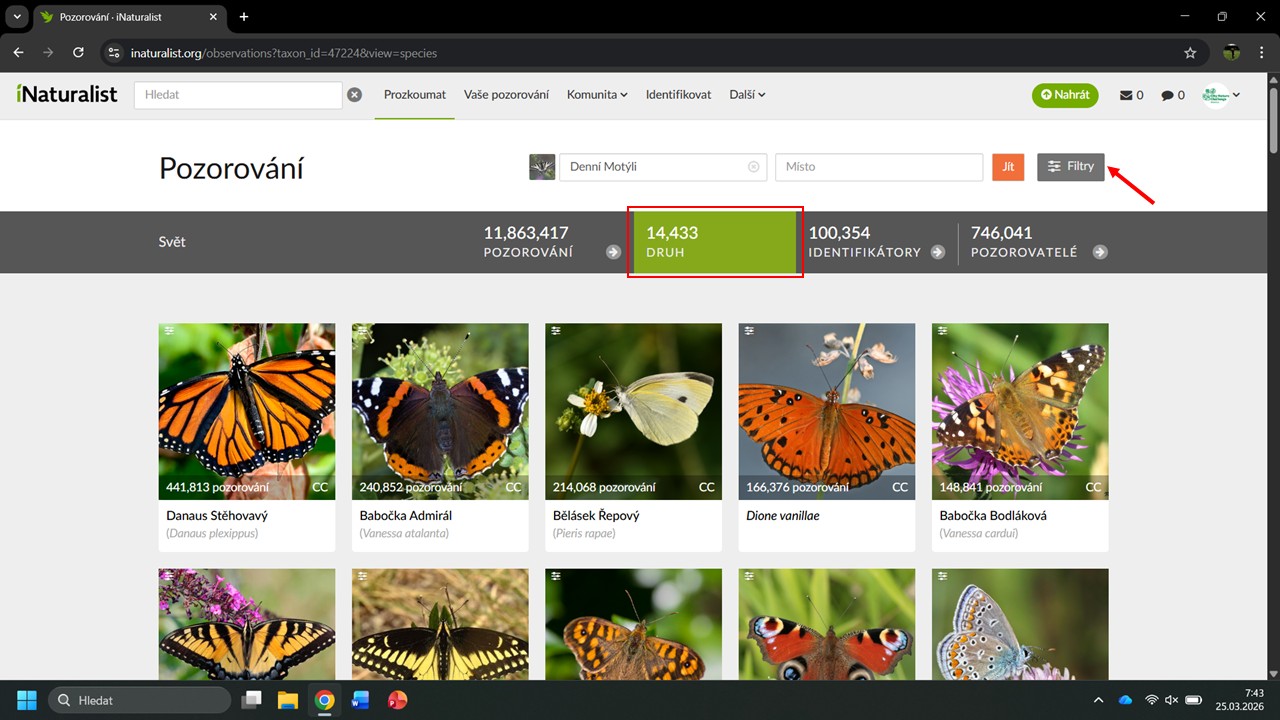Expand the Další dropdown menu
The height and width of the screenshot is (720, 1280).
pos(747,95)
